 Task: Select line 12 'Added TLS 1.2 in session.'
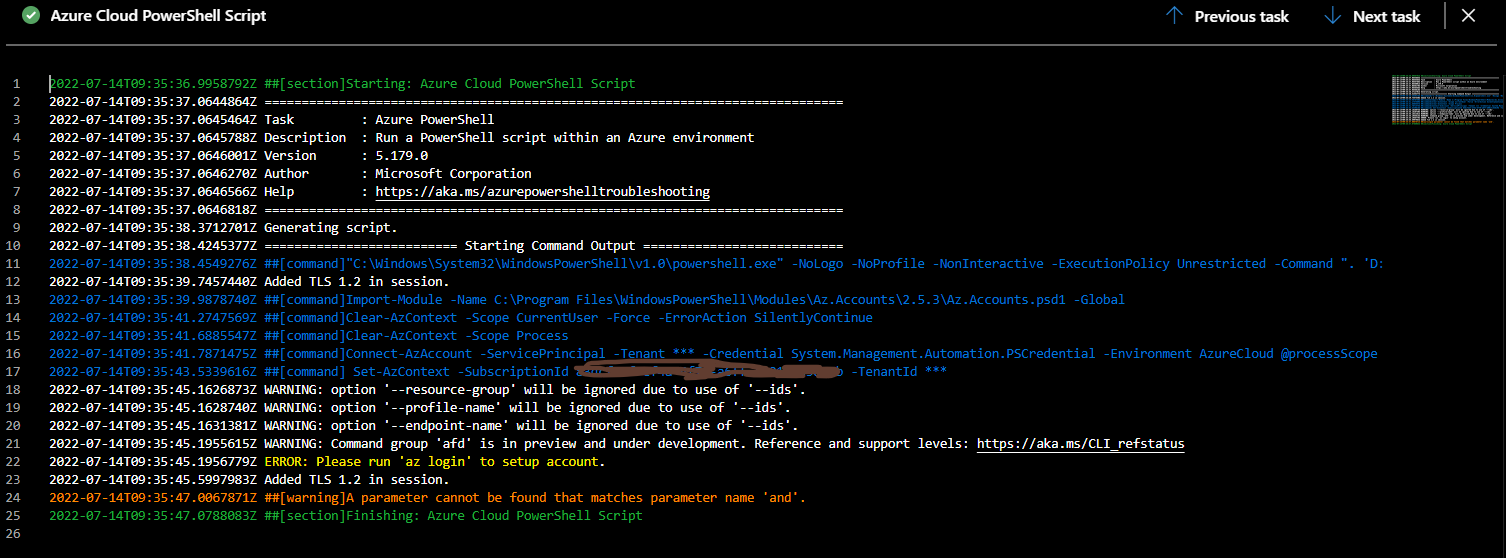click(x=249, y=281)
